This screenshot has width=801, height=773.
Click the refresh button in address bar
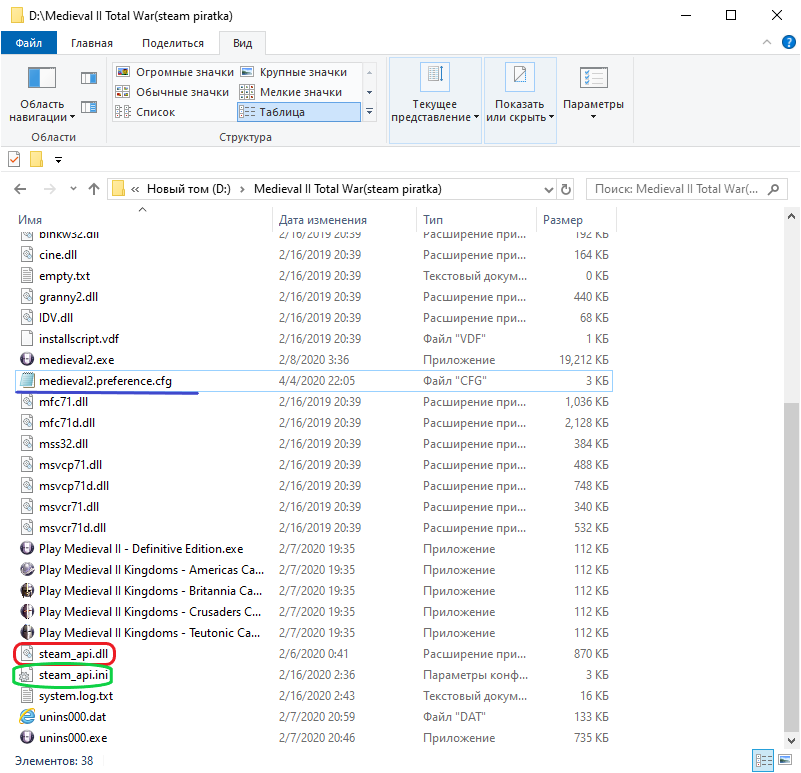tap(566, 190)
